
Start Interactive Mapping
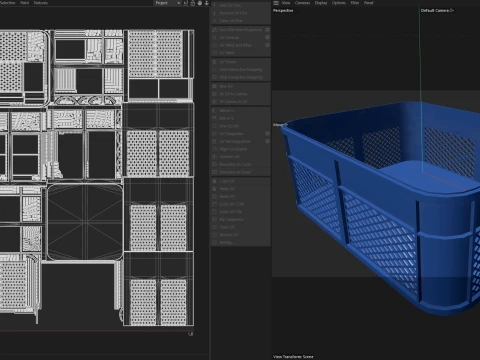tap(240, 70)
